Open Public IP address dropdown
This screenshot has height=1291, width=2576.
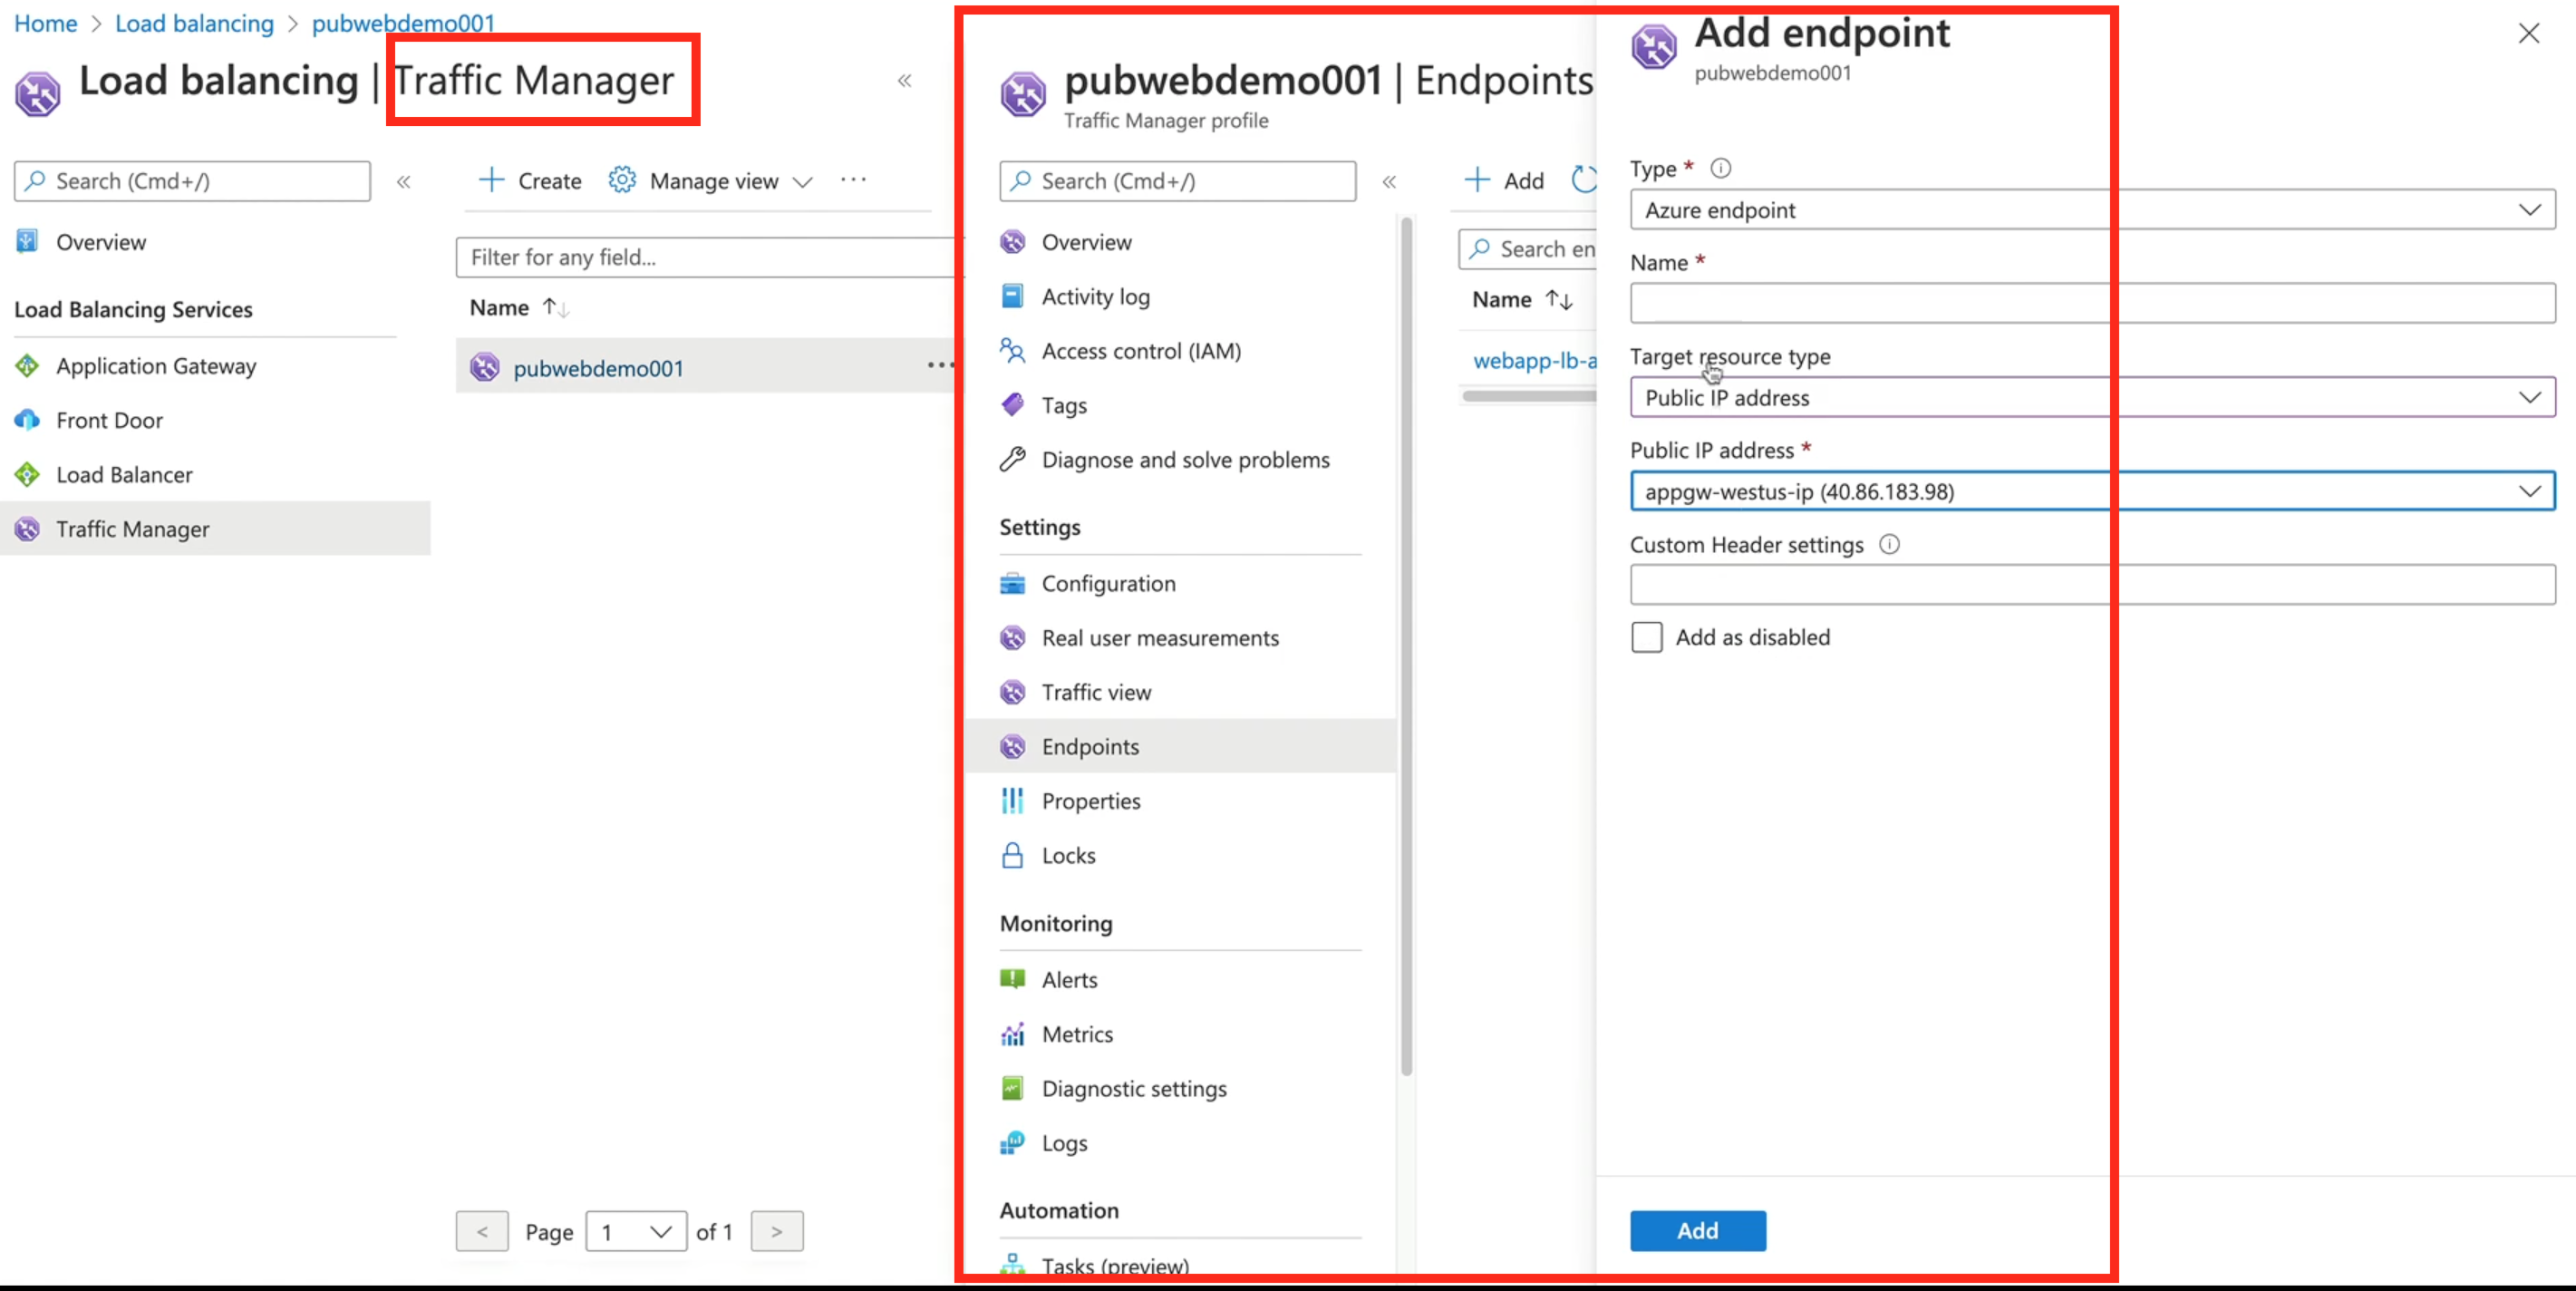pyautogui.click(x=2092, y=491)
